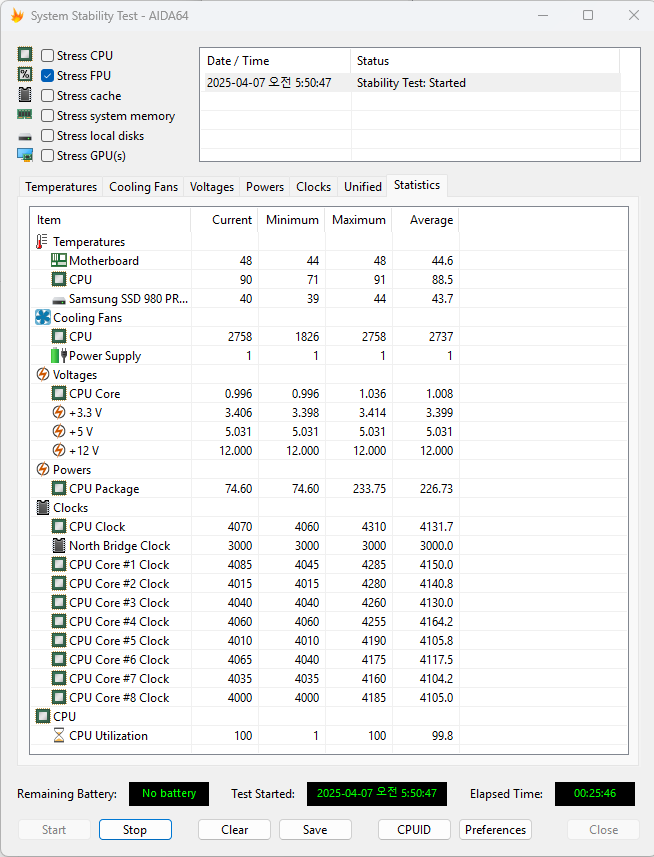Click the Clocks category icon

click(43, 507)
